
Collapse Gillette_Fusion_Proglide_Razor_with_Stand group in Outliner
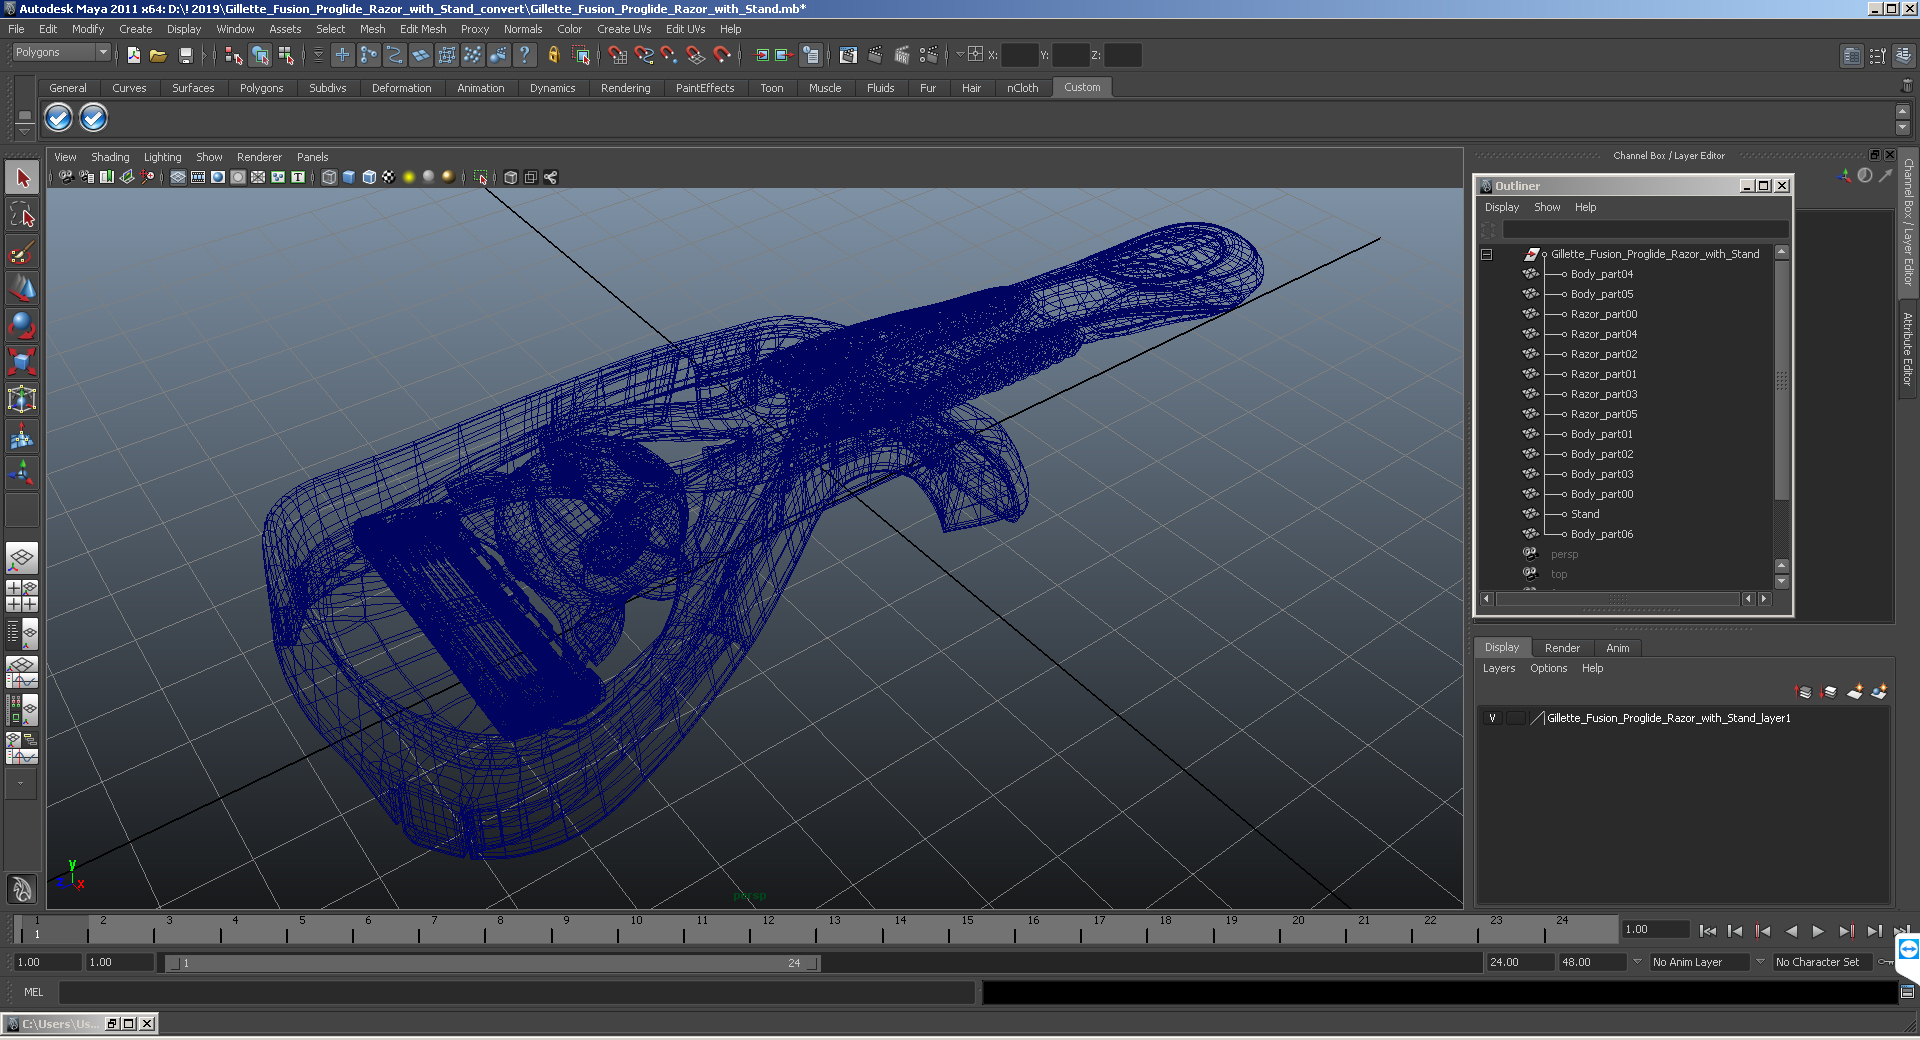(x=1487, y=254)
